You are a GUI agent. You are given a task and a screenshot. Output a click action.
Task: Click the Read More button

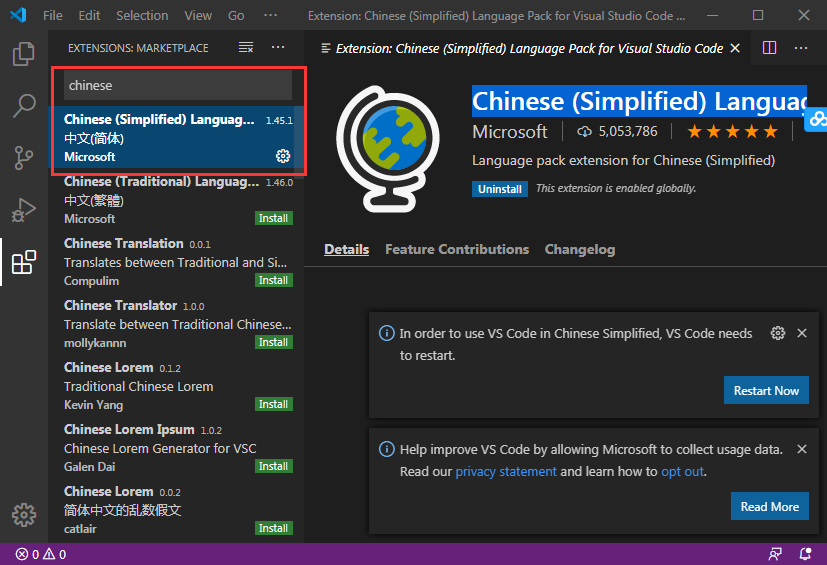click(x=770, y=506)
